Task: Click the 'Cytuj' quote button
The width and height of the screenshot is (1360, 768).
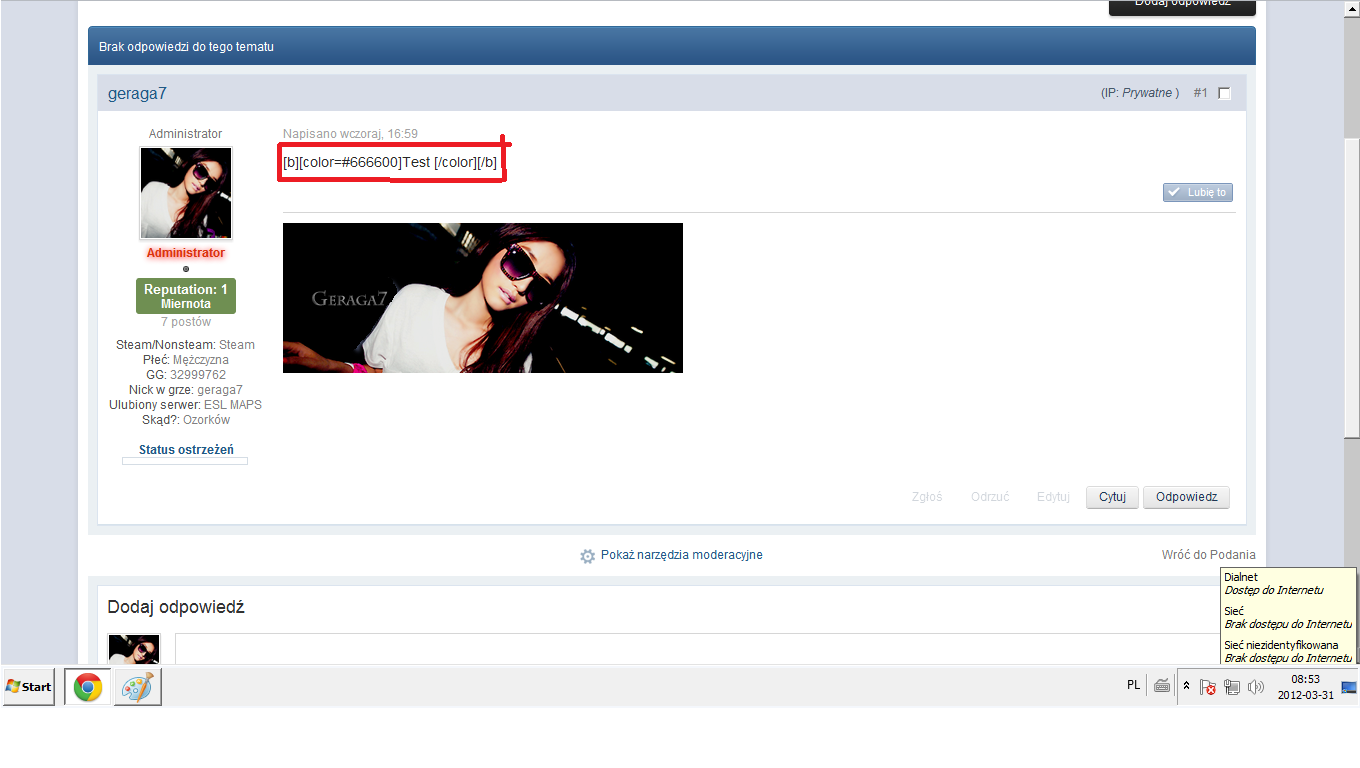Action: click(1112, 497)
